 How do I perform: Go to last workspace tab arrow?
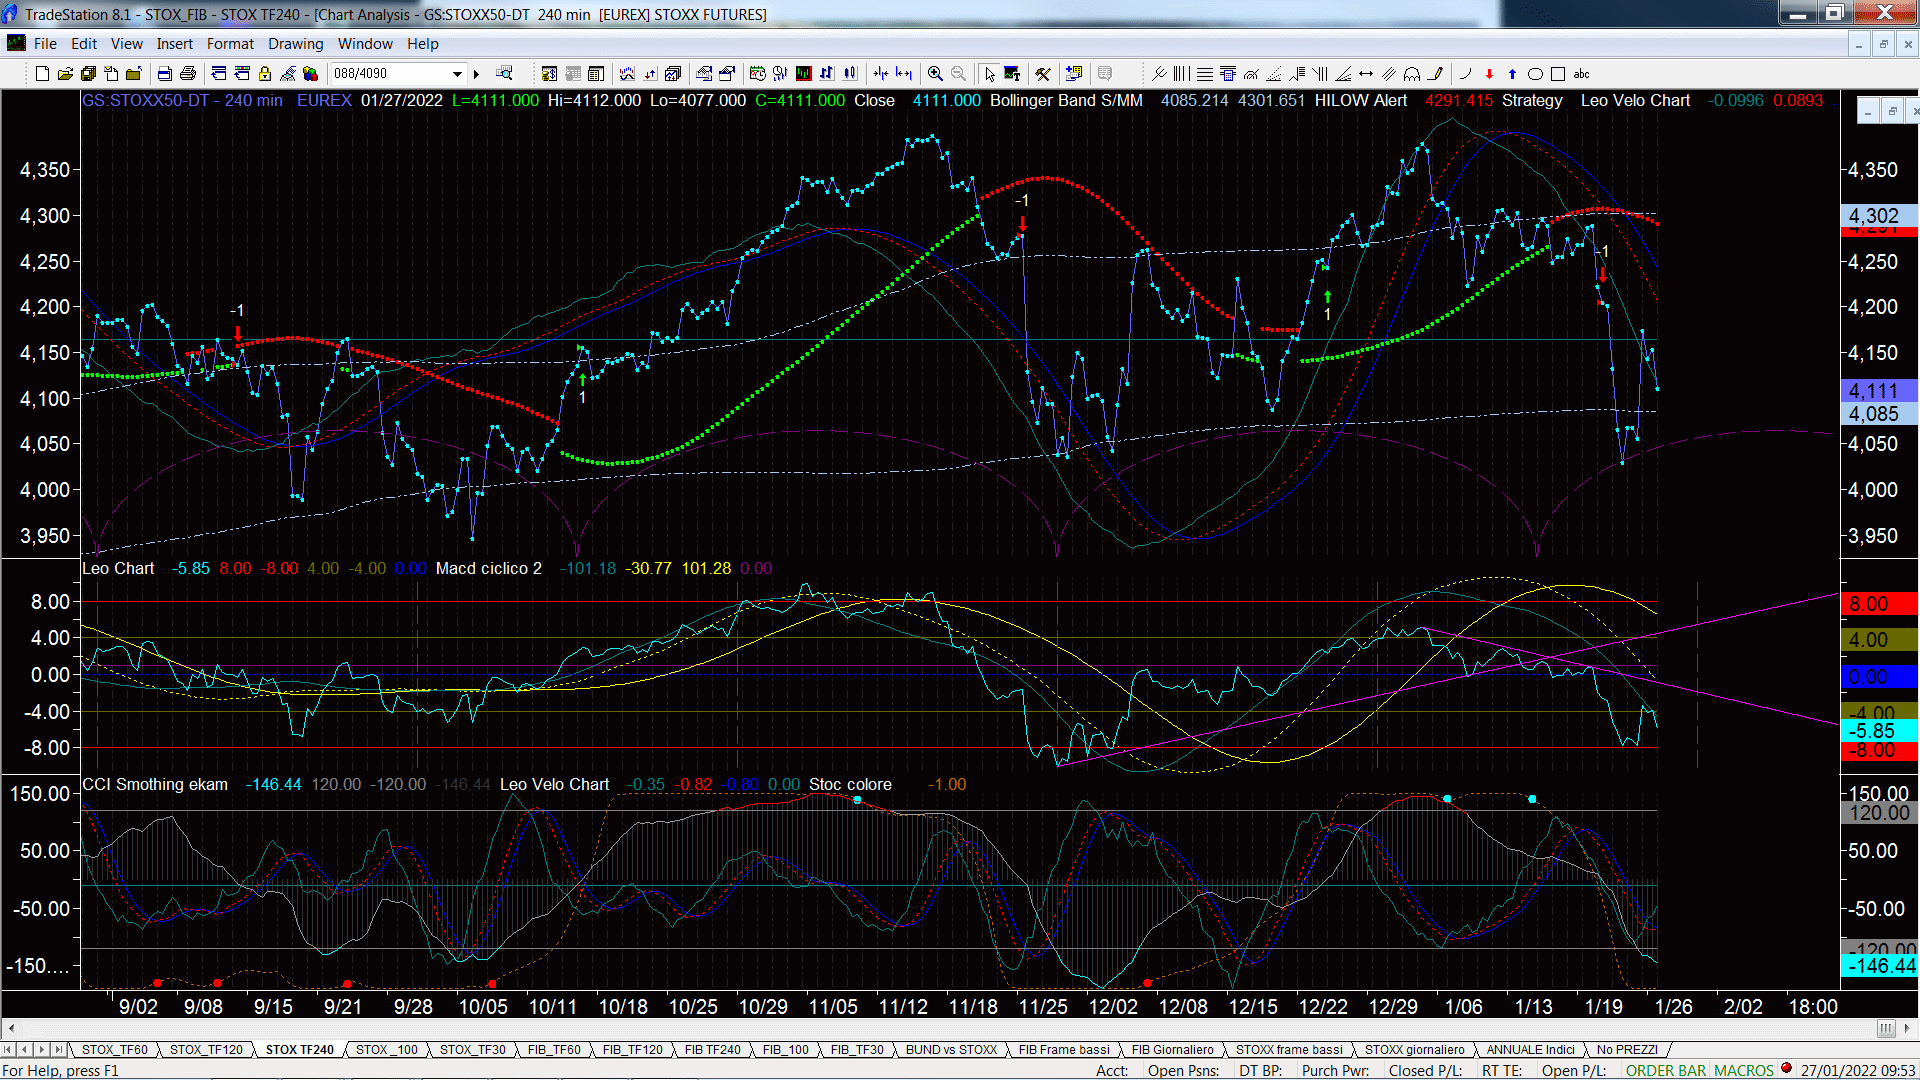click(x=59, y=1050)
